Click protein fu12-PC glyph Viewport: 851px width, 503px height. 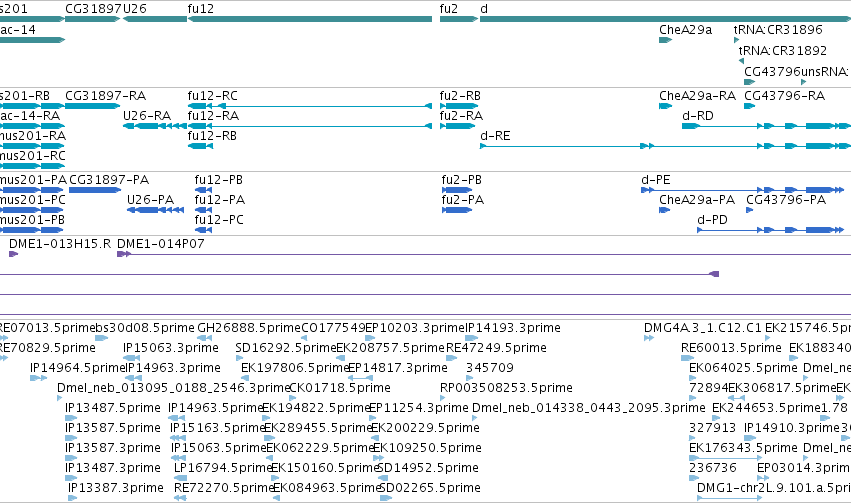pos(203,230)
